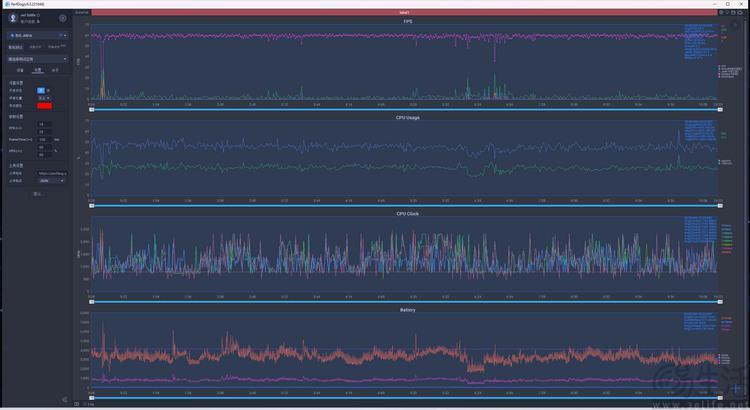
Task: Open the round settings icon beside username
Action: [63, 18]
